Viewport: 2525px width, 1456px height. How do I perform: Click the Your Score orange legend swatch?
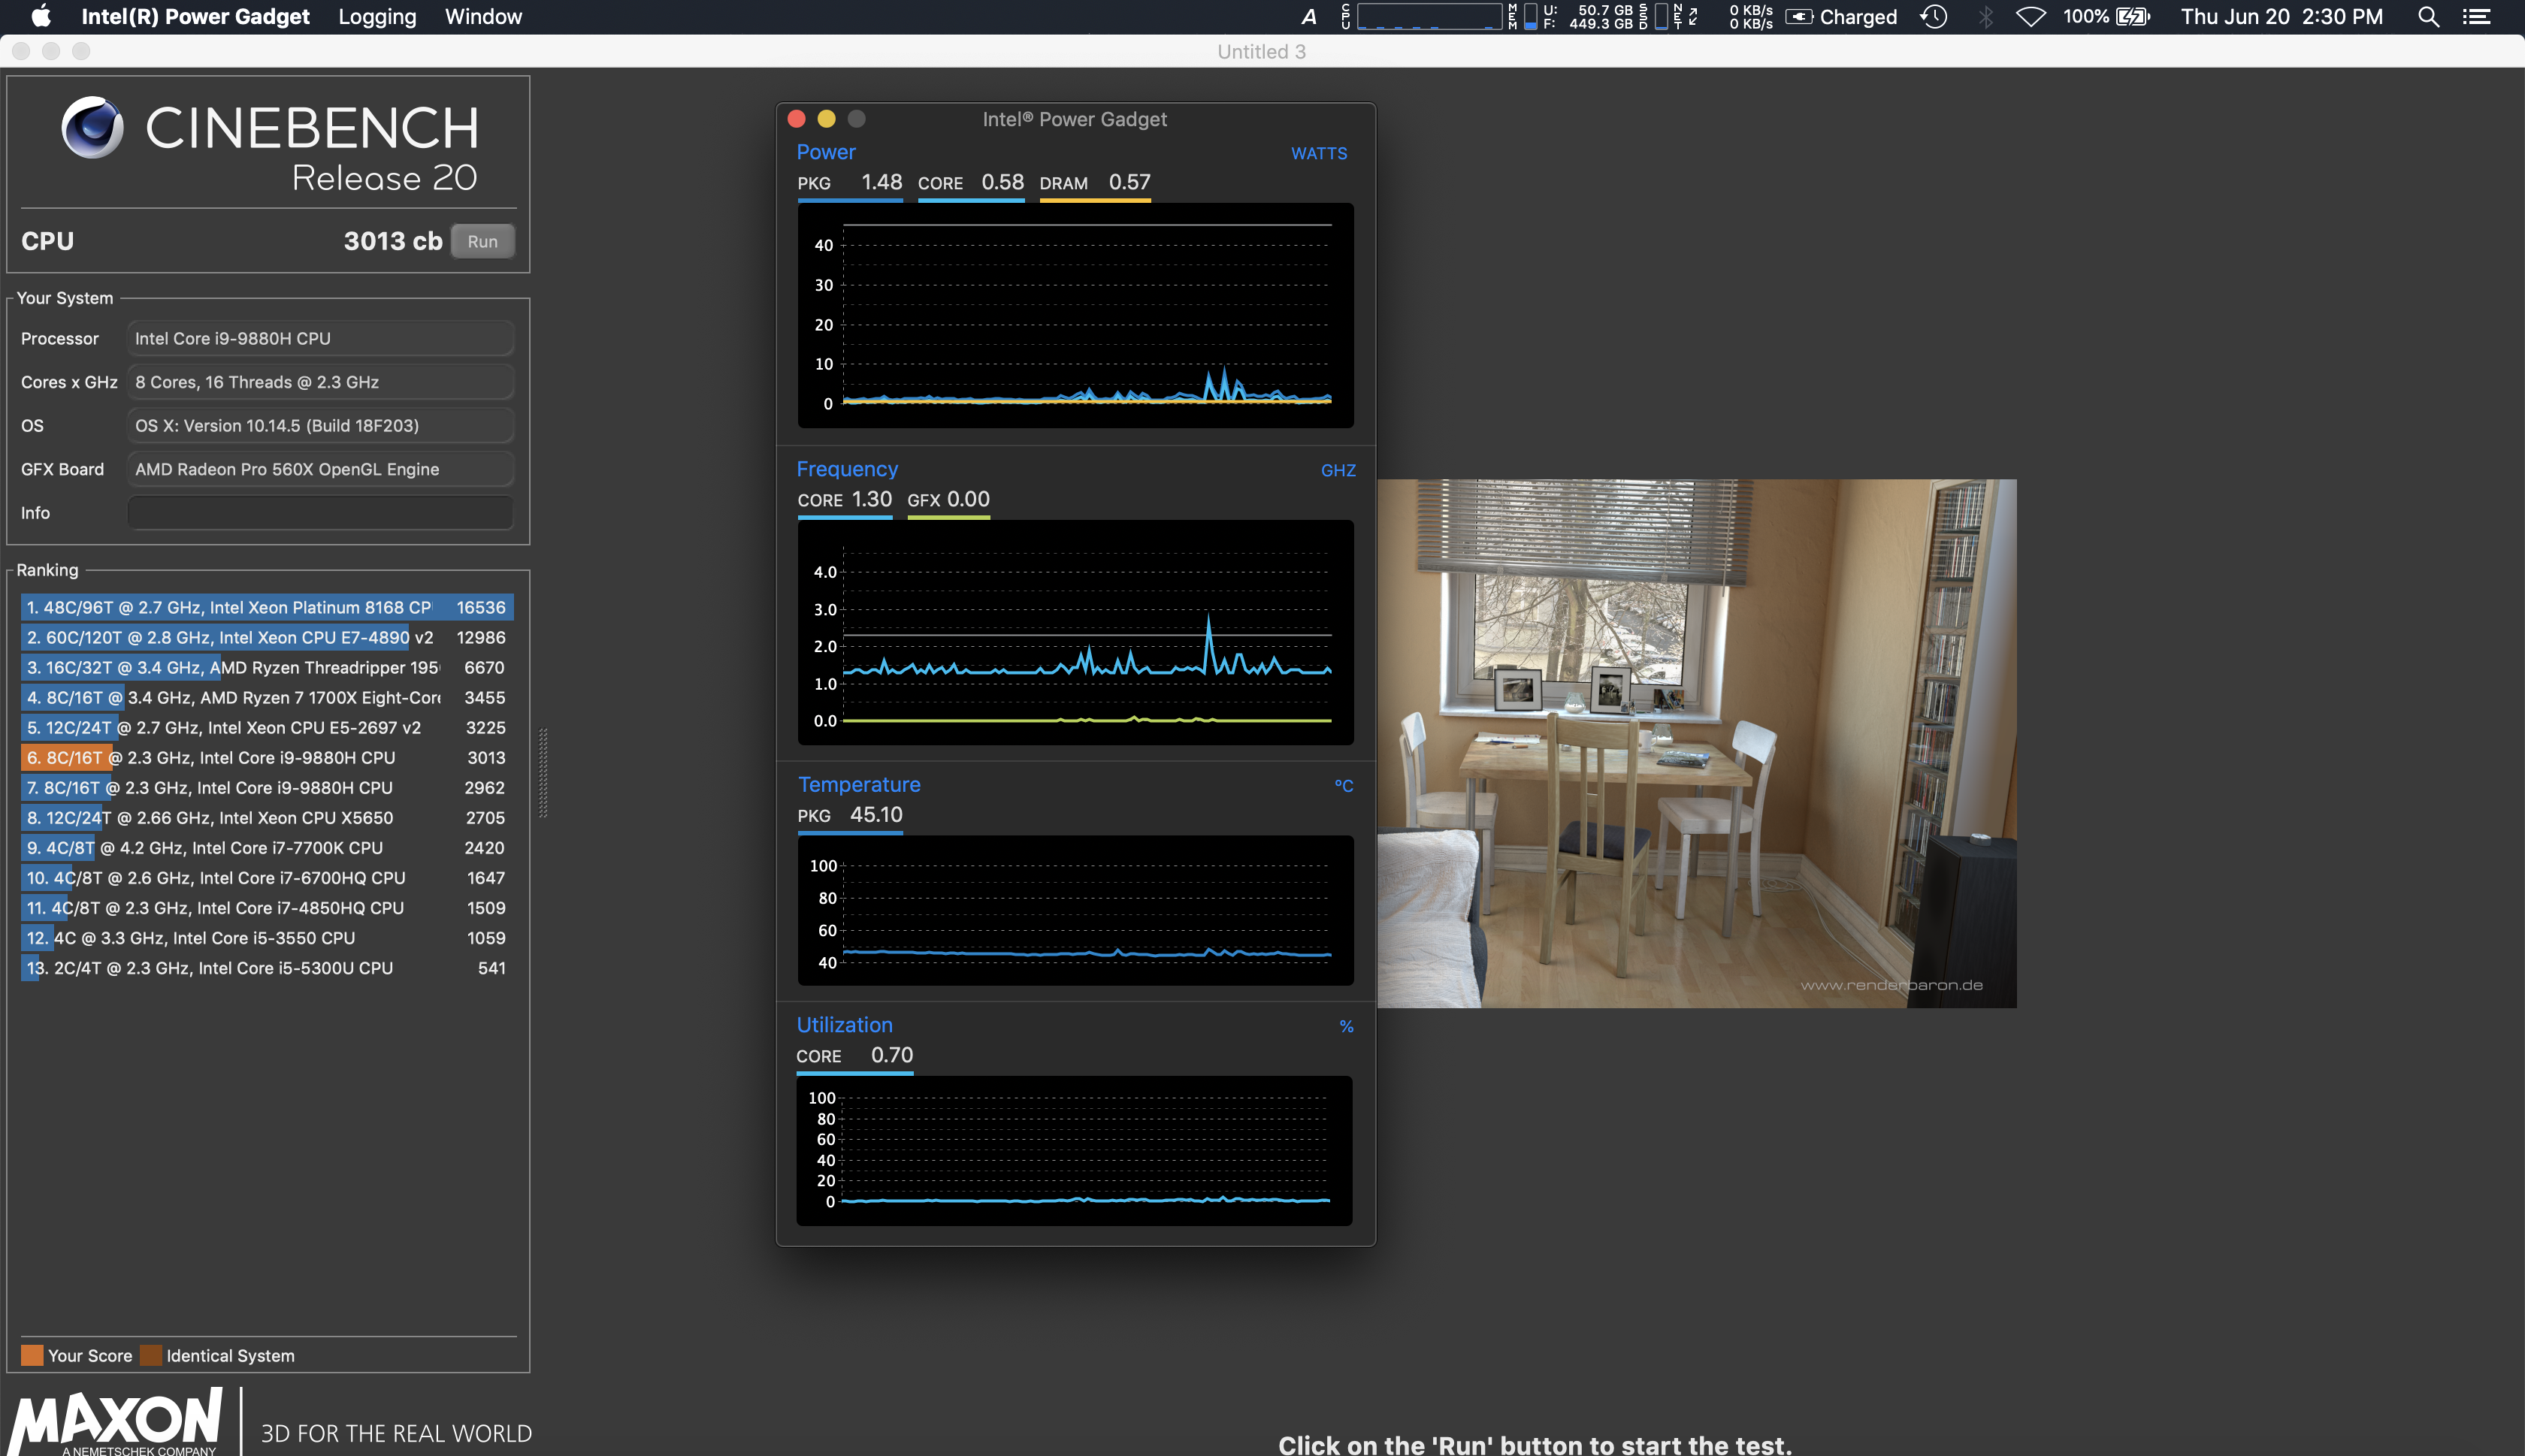(32, 1355)
